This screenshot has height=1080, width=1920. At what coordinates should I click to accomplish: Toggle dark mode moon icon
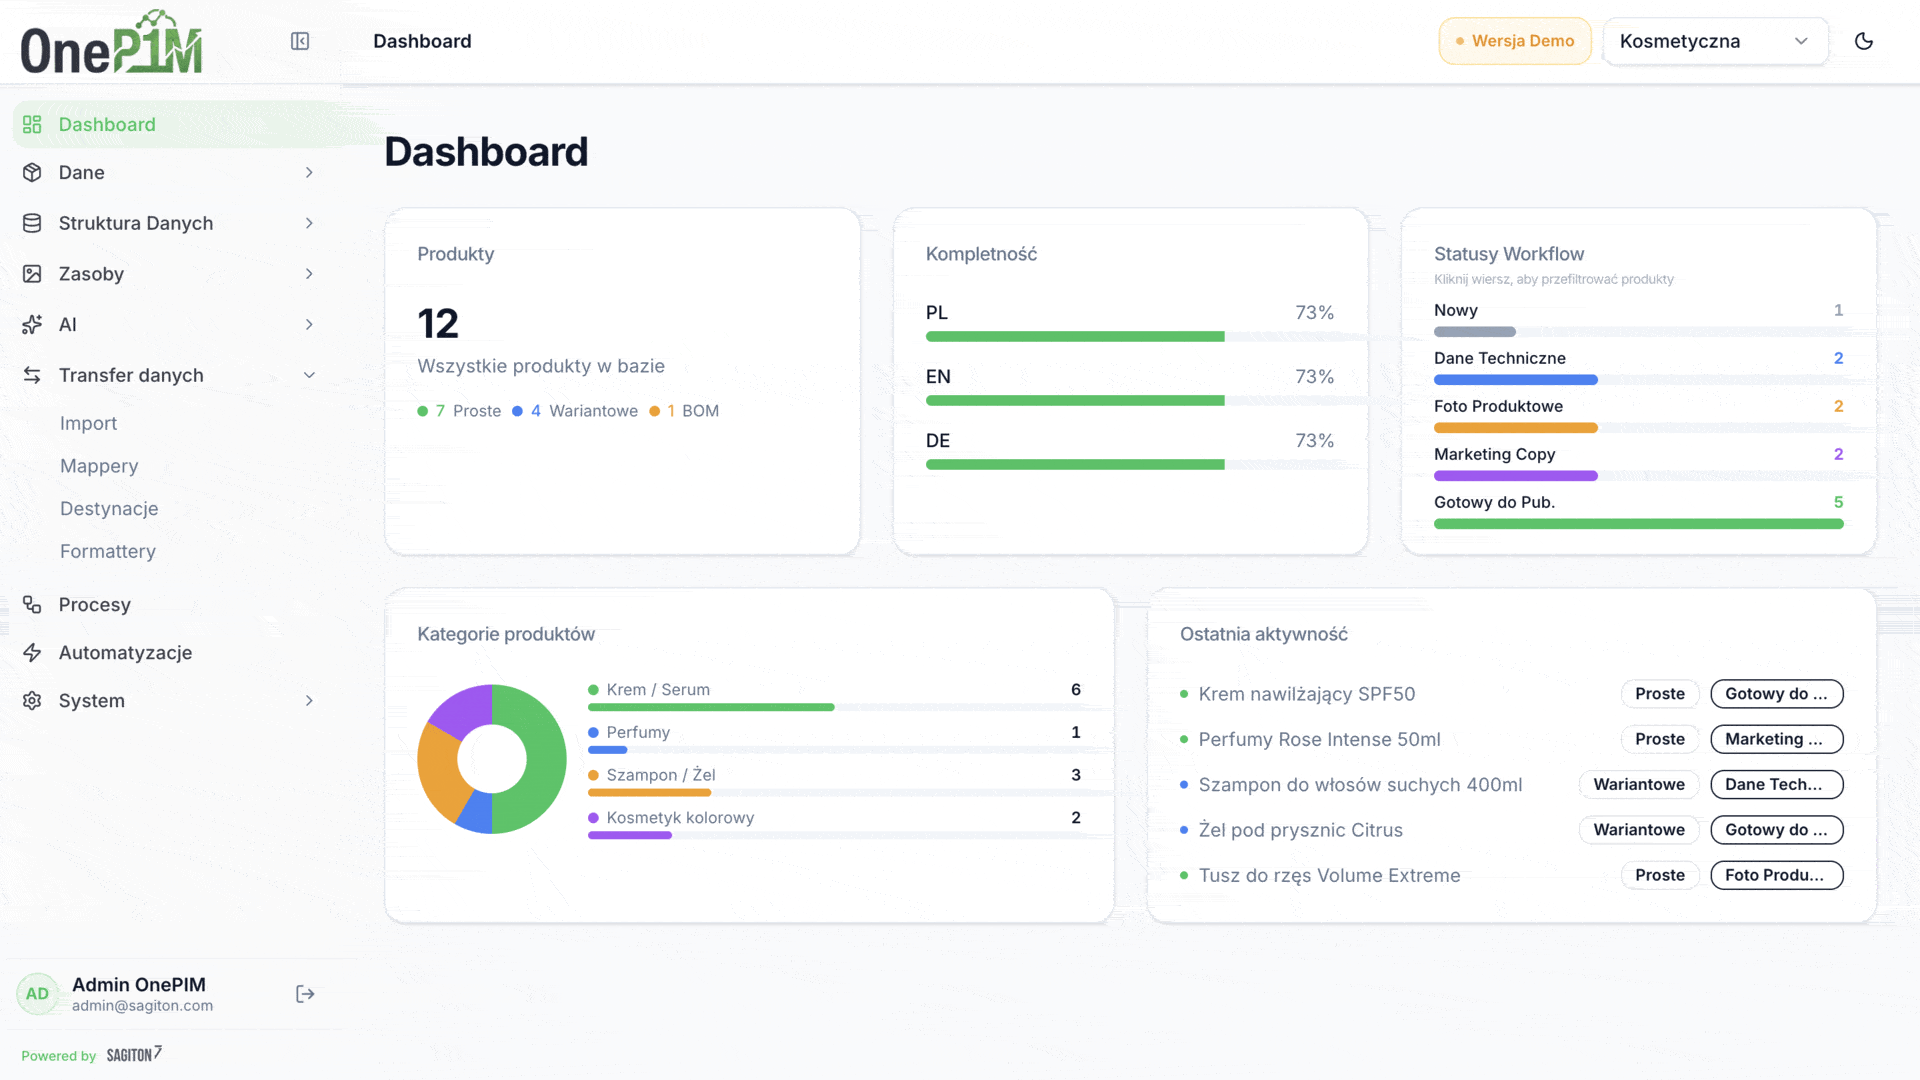(x=1864, y=41)
